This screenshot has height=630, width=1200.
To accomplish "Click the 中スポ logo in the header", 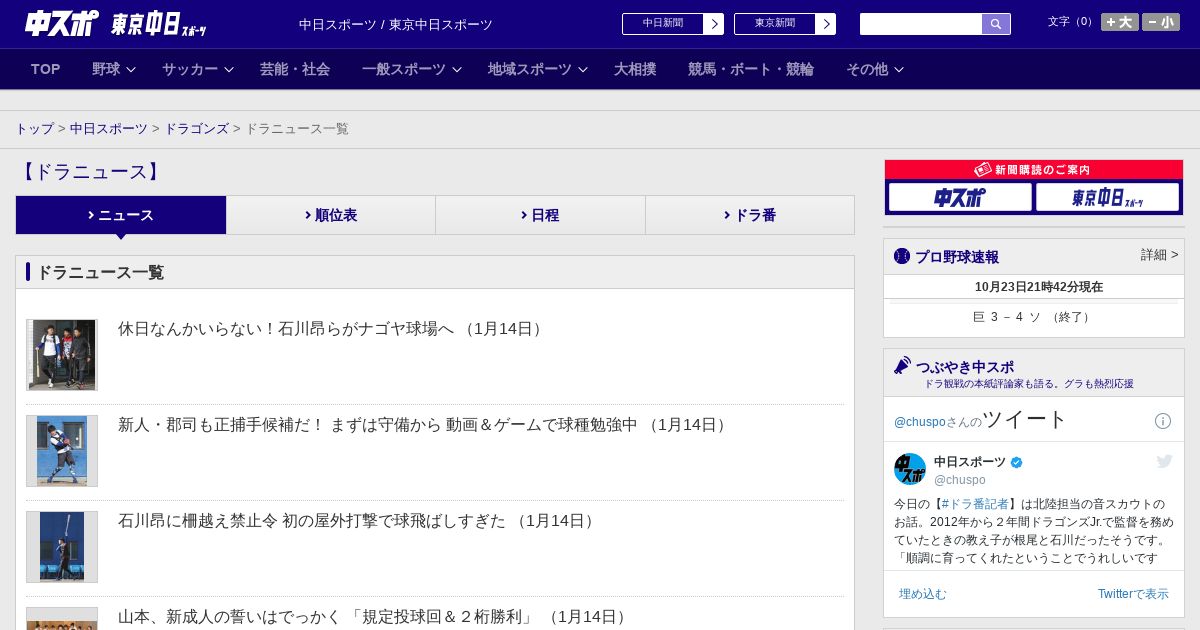I will pos(62,23).
